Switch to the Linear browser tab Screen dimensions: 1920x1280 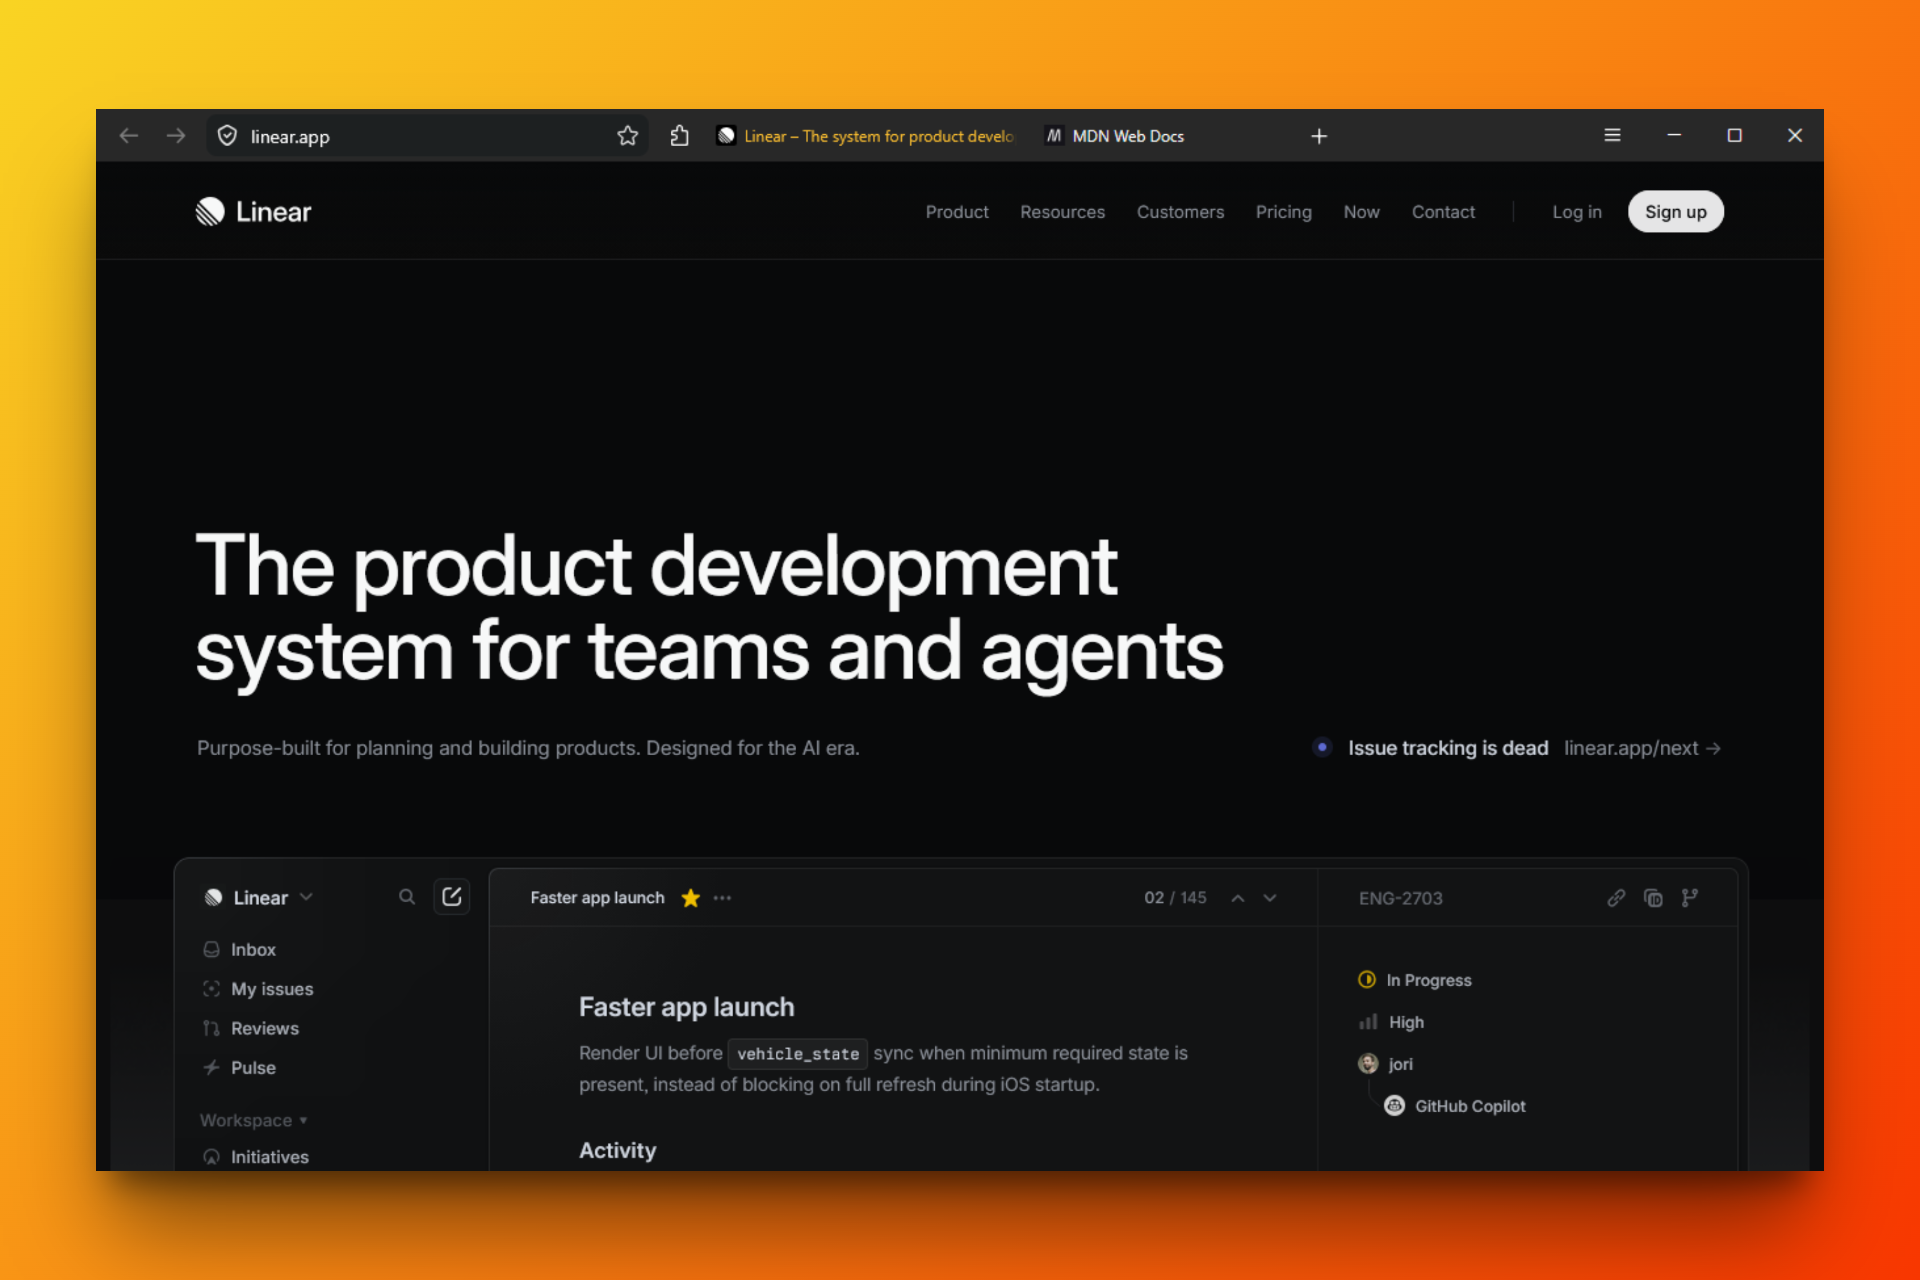(866, 136)
